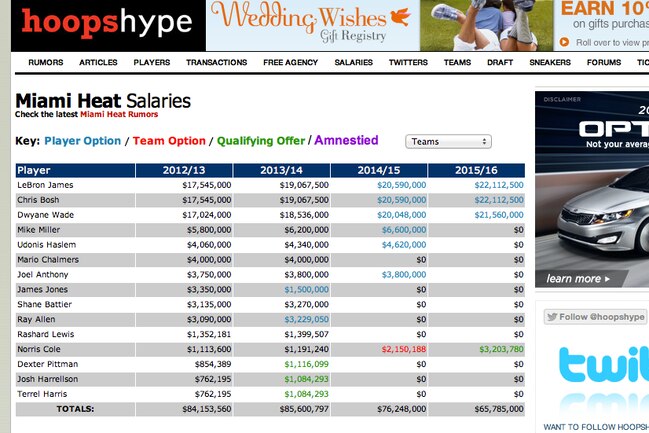This screenshot has width=649, height=433.
Task: Click the 2012/13 total $84,153,560
Action: click(207, 409)
